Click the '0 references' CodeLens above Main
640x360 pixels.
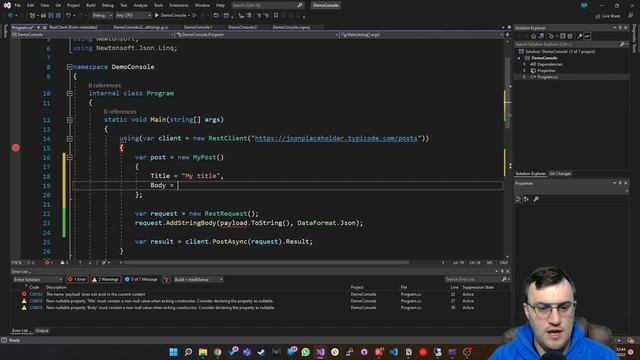coord(120,111)
